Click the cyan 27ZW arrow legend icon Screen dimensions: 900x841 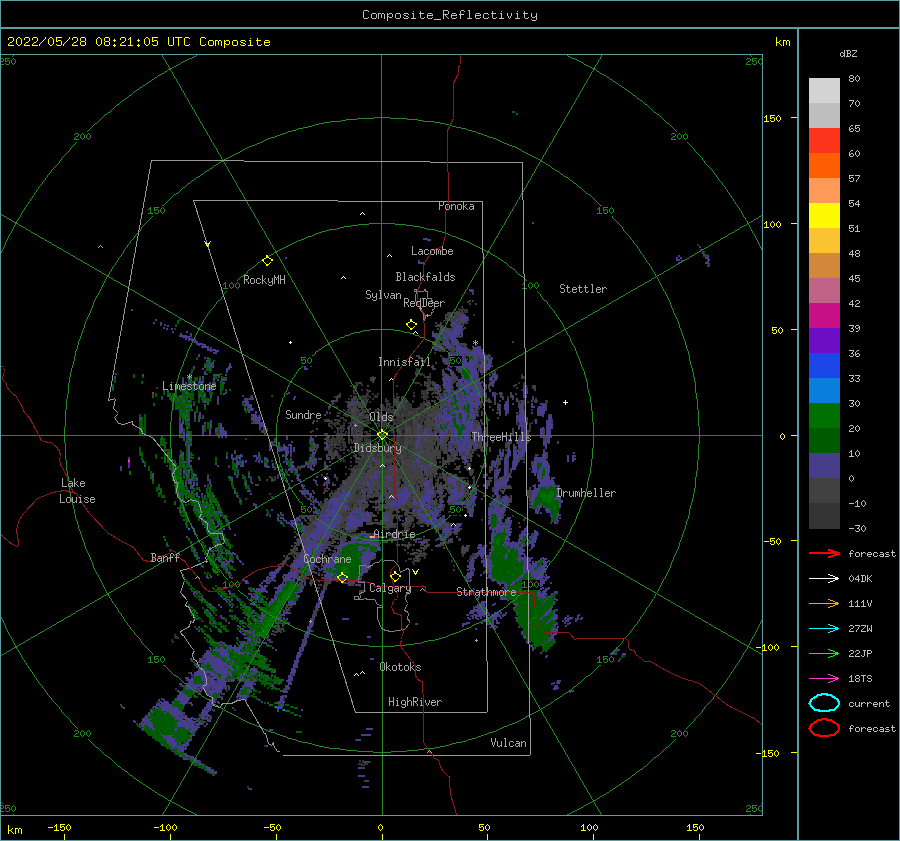pyautogui.click(x=824, y=629)
